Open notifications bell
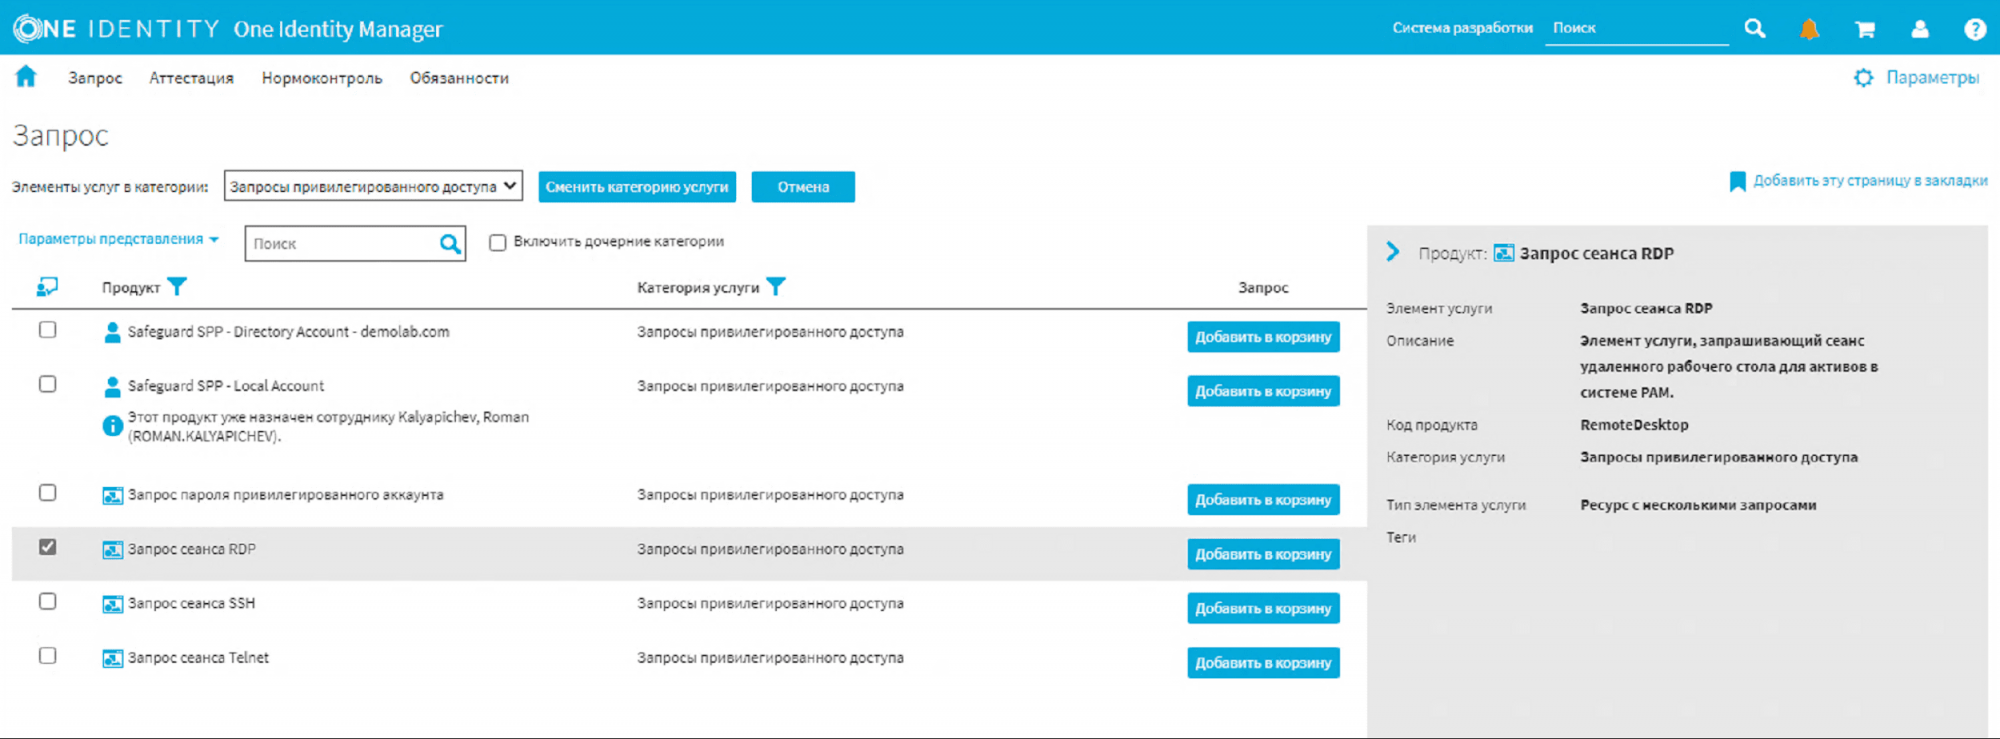 point(1809,29)
